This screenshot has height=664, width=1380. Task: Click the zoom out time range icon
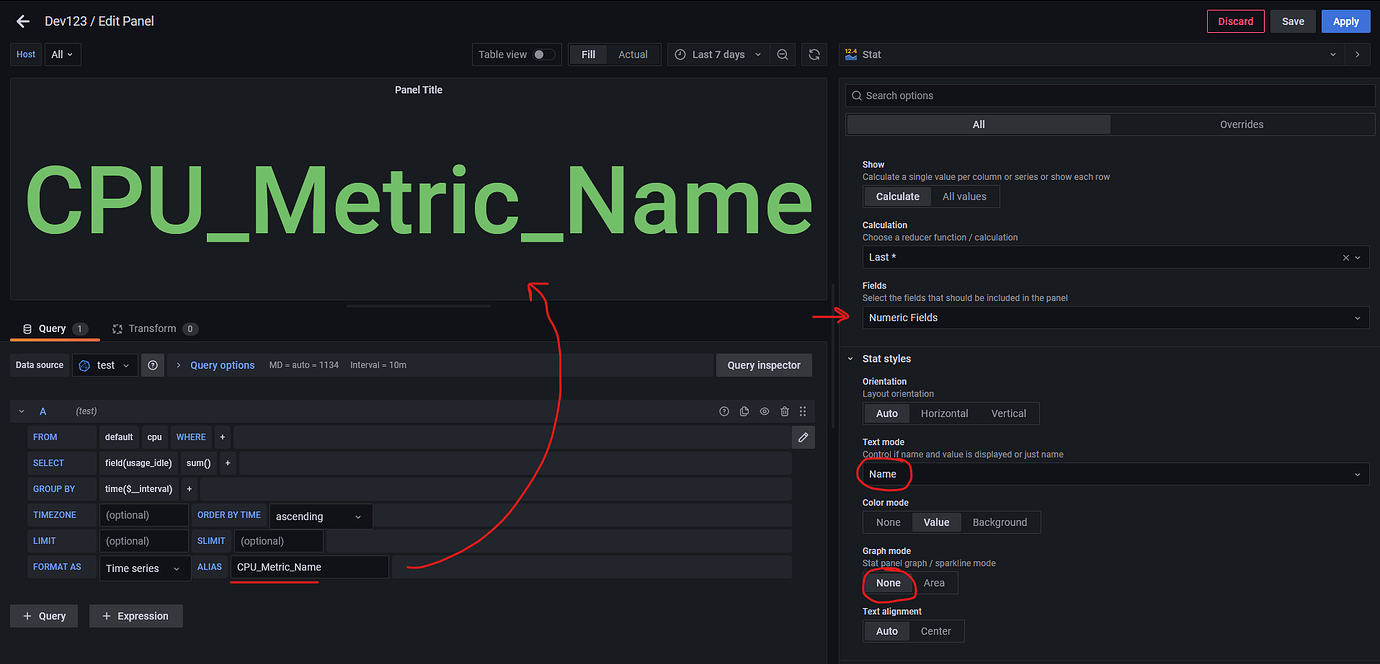point(783,54)
